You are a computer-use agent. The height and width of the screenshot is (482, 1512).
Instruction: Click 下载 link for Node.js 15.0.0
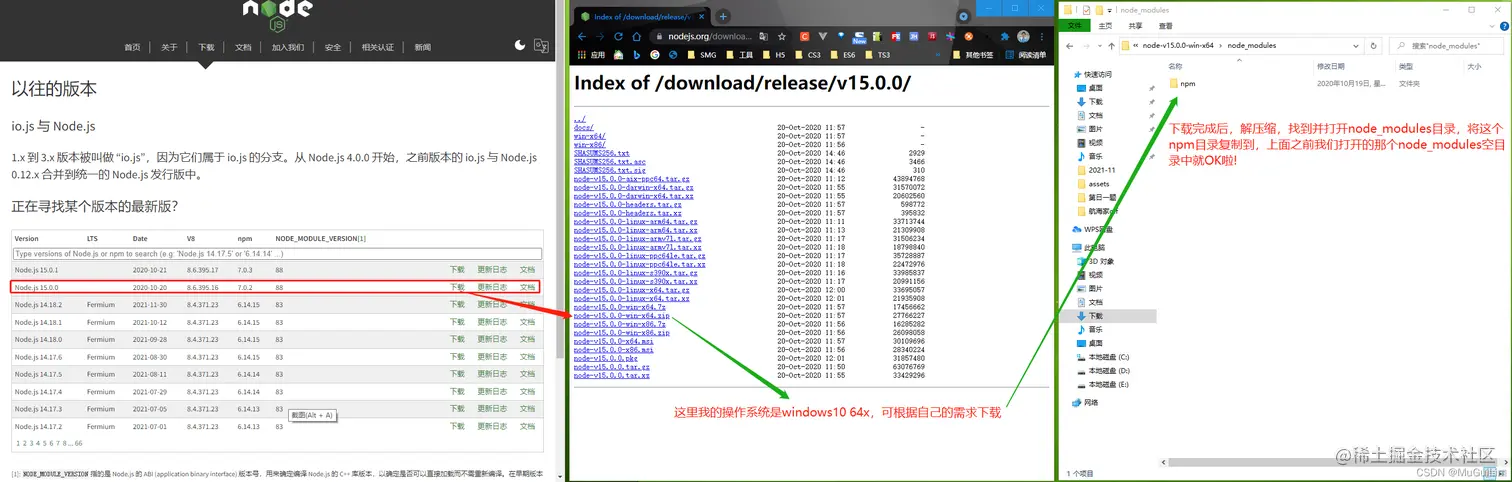457,287
